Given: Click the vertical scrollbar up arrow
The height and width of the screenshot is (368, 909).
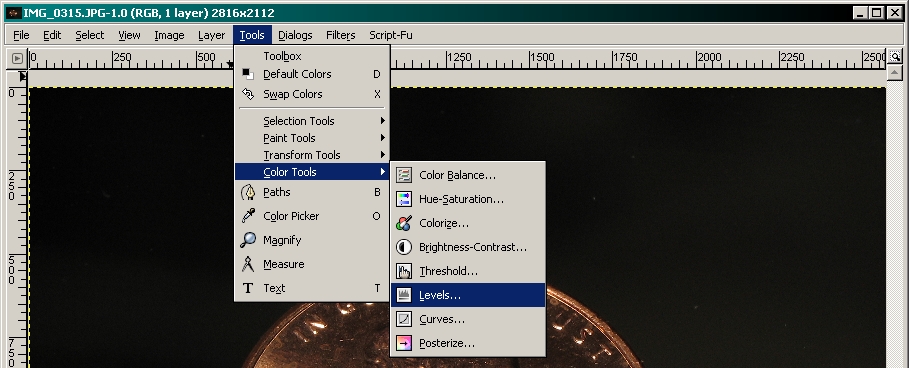Looking at the screenshot, I should [895, 73].
